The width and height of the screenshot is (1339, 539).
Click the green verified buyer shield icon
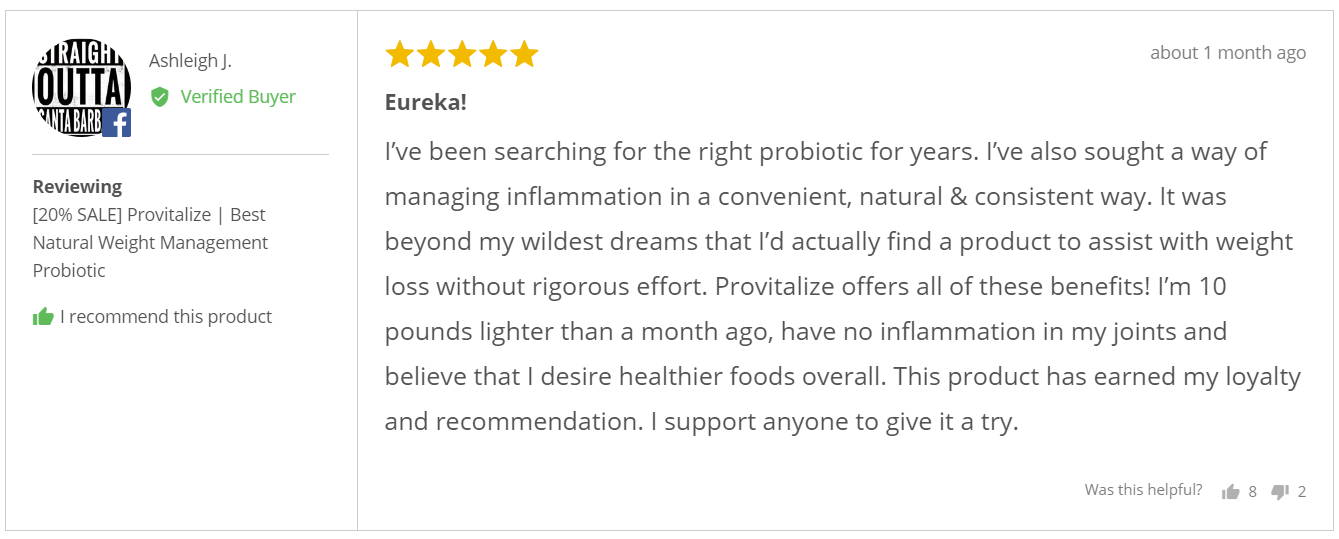(x=160, y=96)
